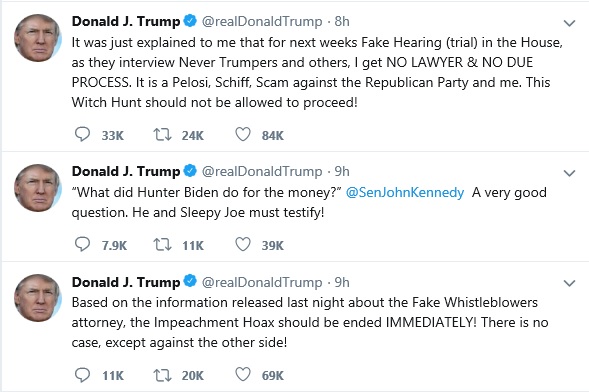
Task: Retweet the Fake Hearing tweet
Action: click(x=162, y=134)
